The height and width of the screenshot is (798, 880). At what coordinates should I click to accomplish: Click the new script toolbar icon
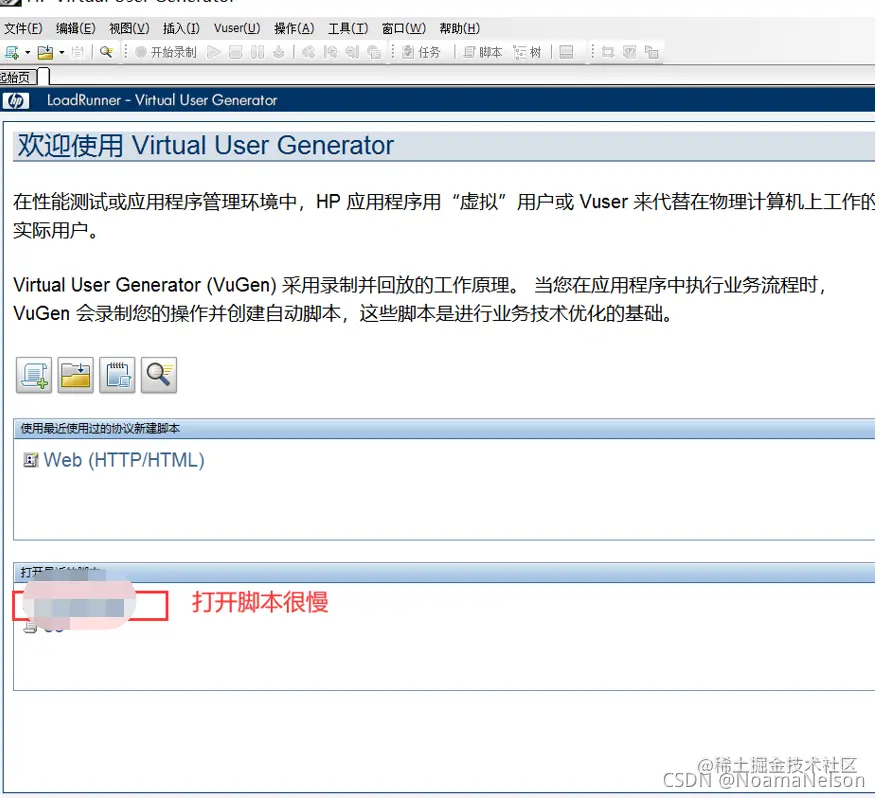point(12,53)
